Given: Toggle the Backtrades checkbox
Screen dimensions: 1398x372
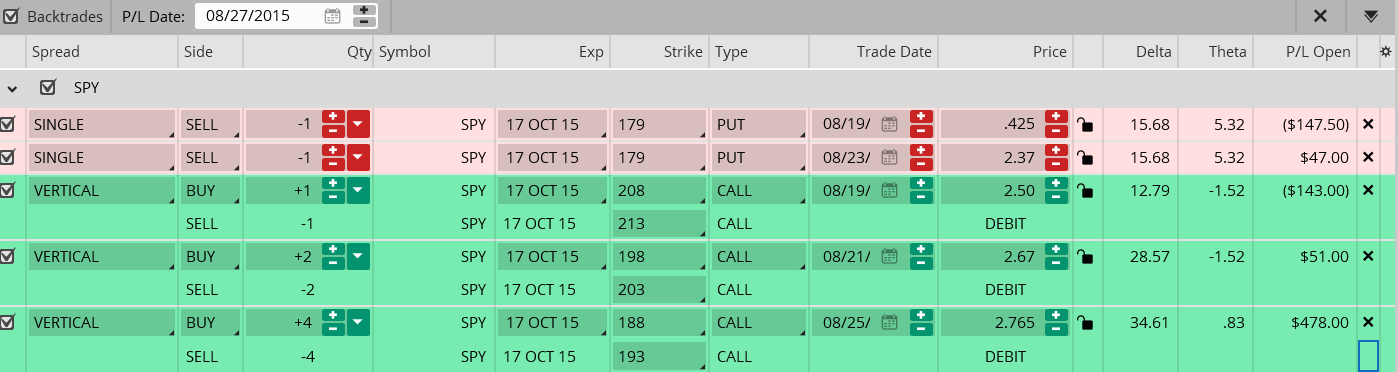Looking at the screenshot, I should (x=11, y=16).
